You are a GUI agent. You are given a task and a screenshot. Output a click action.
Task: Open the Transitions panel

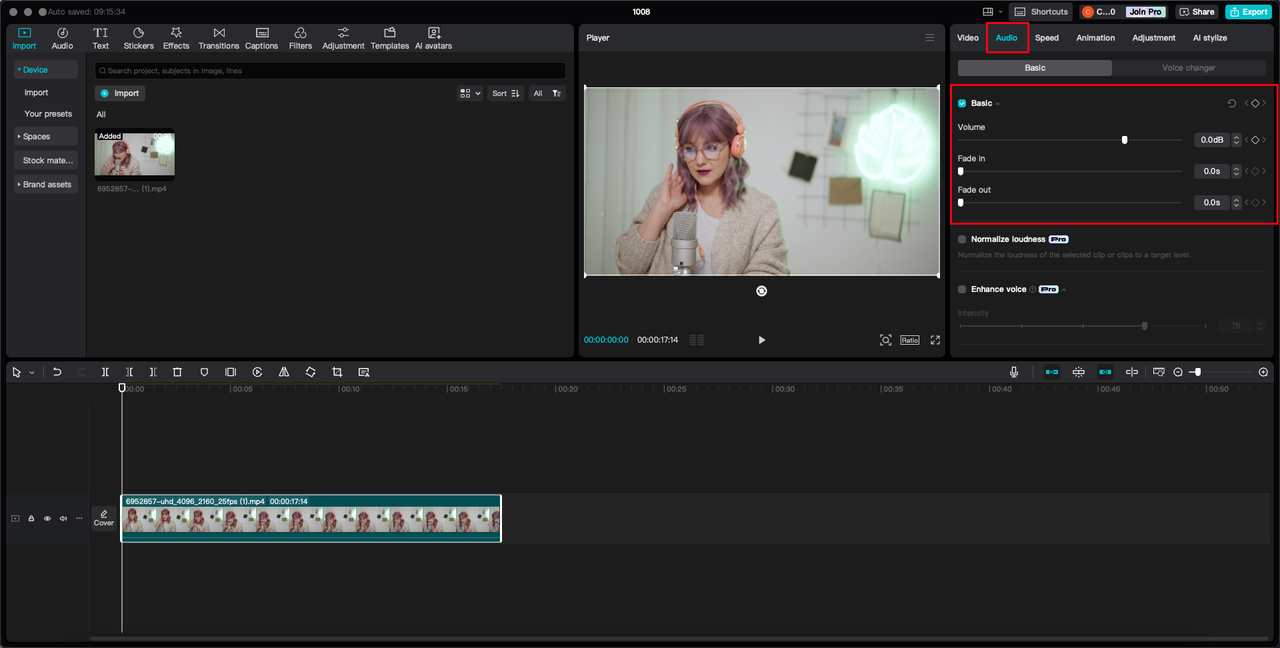coord(218,38)
